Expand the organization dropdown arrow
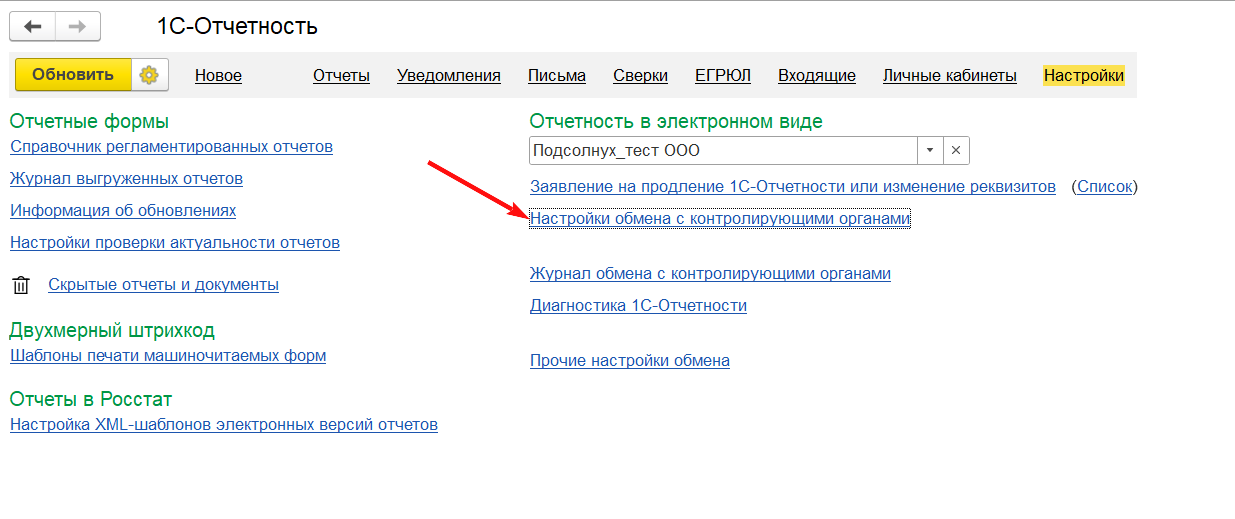Image resolution: width=1235 pixels, height=519 pixels. (x=930, y=150)
